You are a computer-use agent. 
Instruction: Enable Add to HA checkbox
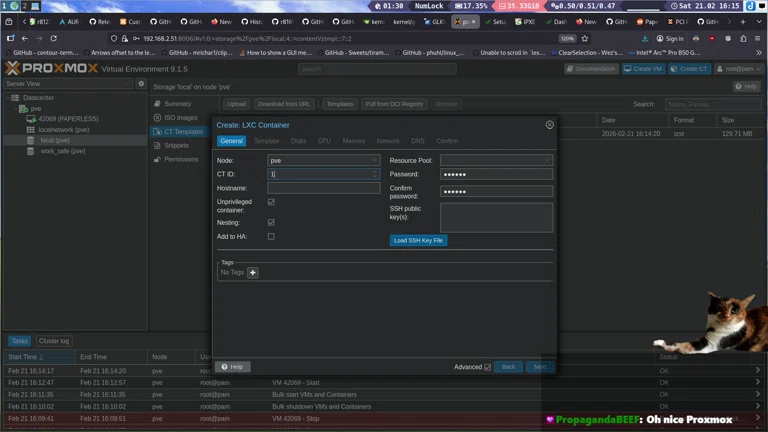coord(271,236)
